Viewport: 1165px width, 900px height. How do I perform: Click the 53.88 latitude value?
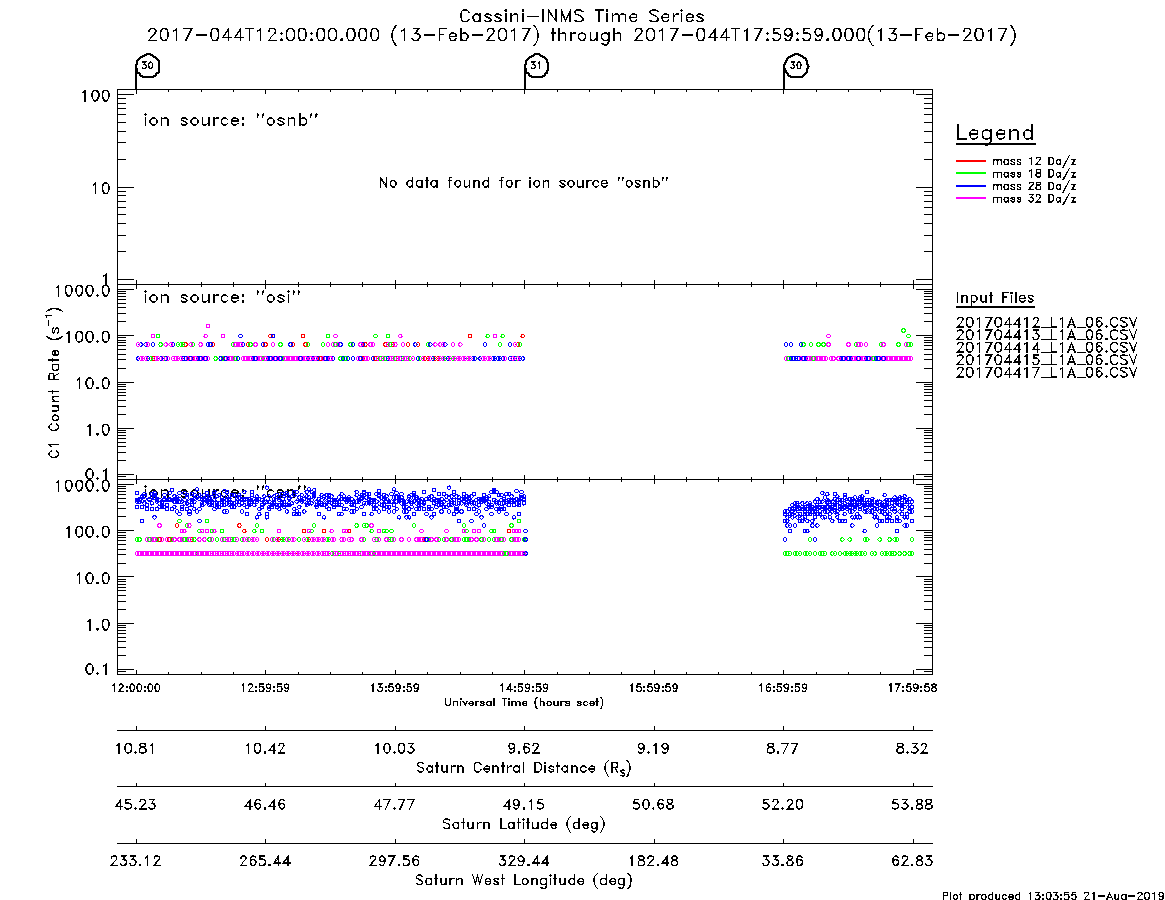[x=912, y=805]
